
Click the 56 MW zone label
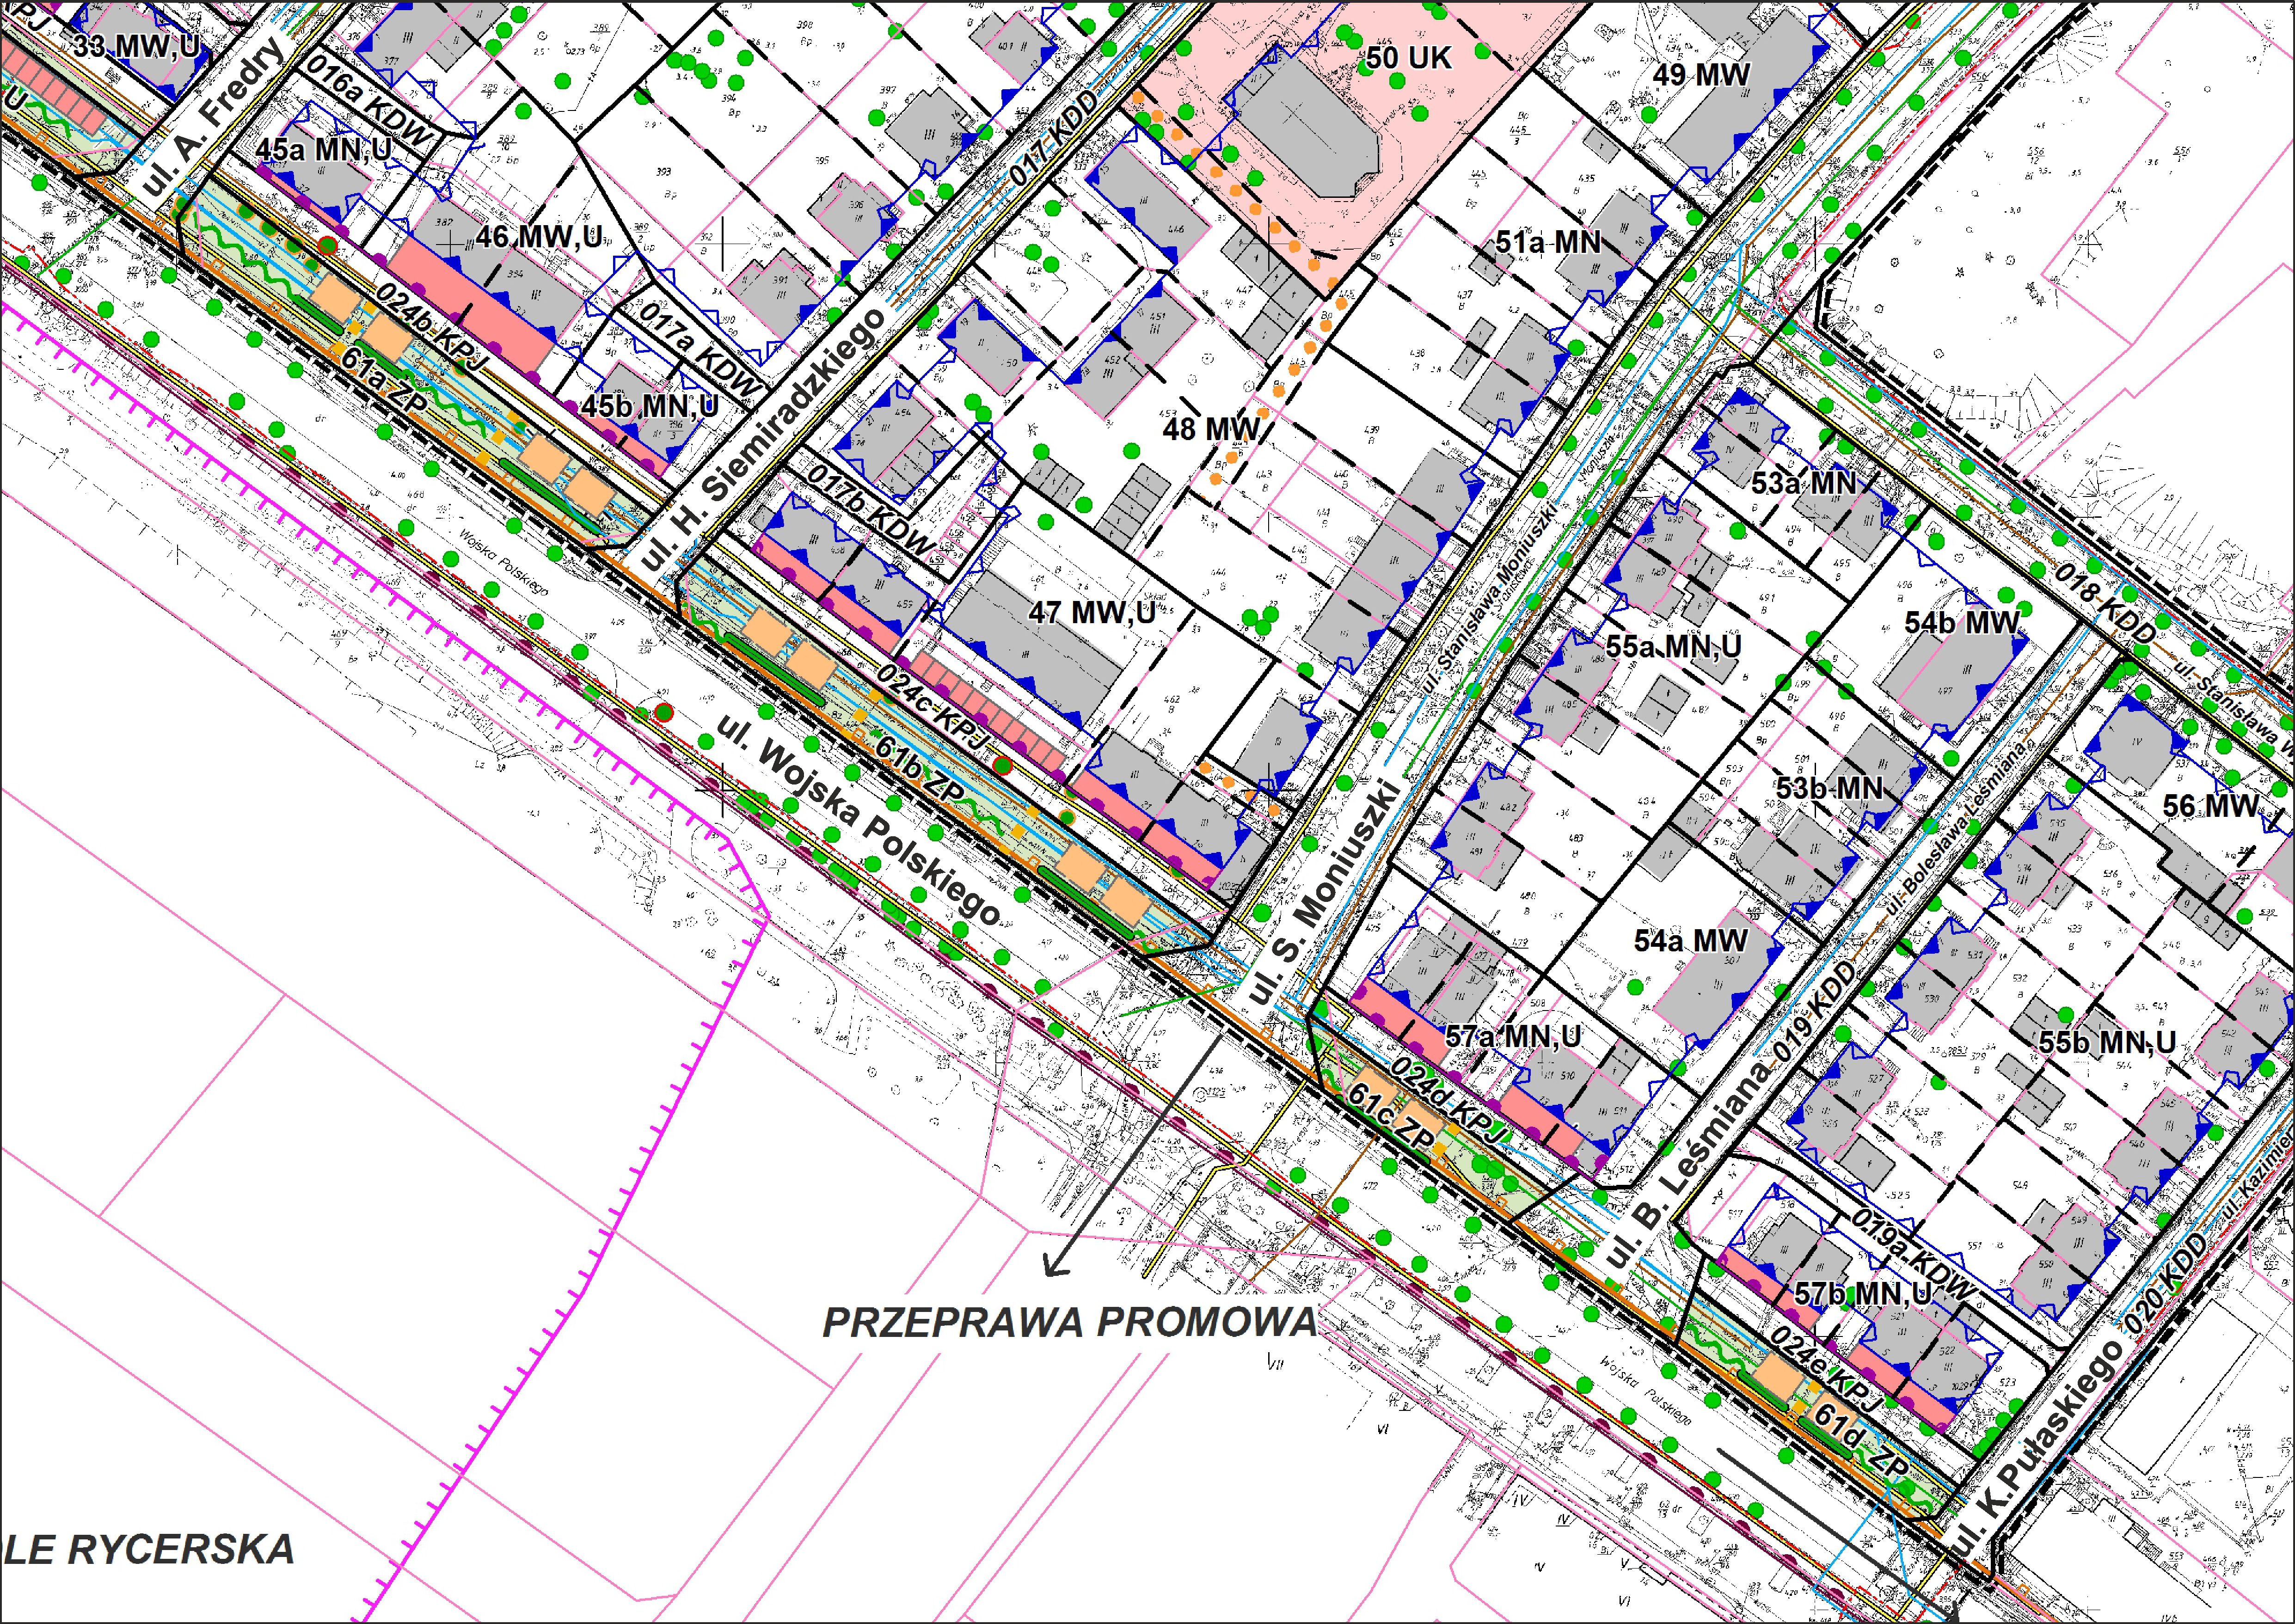(x=2210, y=806)
